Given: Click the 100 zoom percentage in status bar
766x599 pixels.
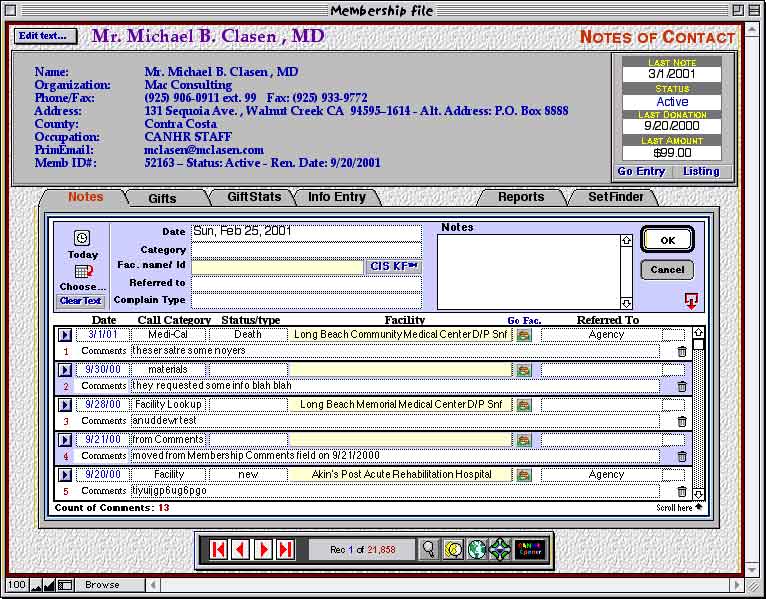Looking at the screenshot, I should 17,585.
